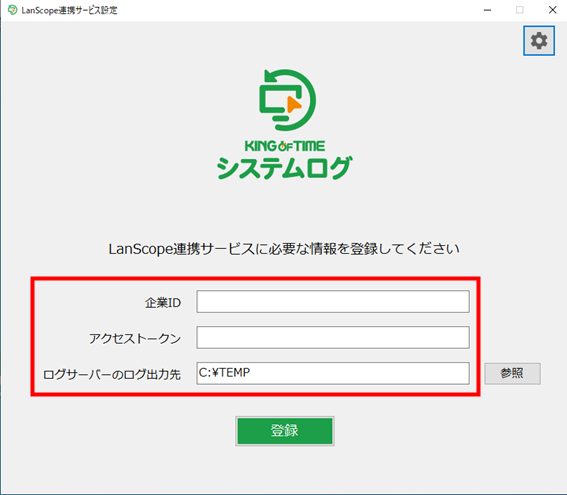Click the 企業ID label
567x495 pixels.
[x=163, y=303]
